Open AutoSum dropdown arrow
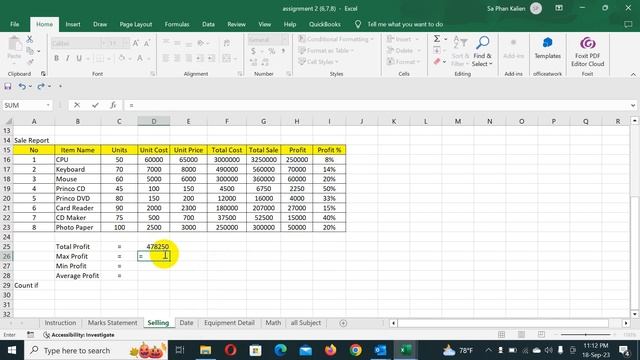 (x=445, y=39)
